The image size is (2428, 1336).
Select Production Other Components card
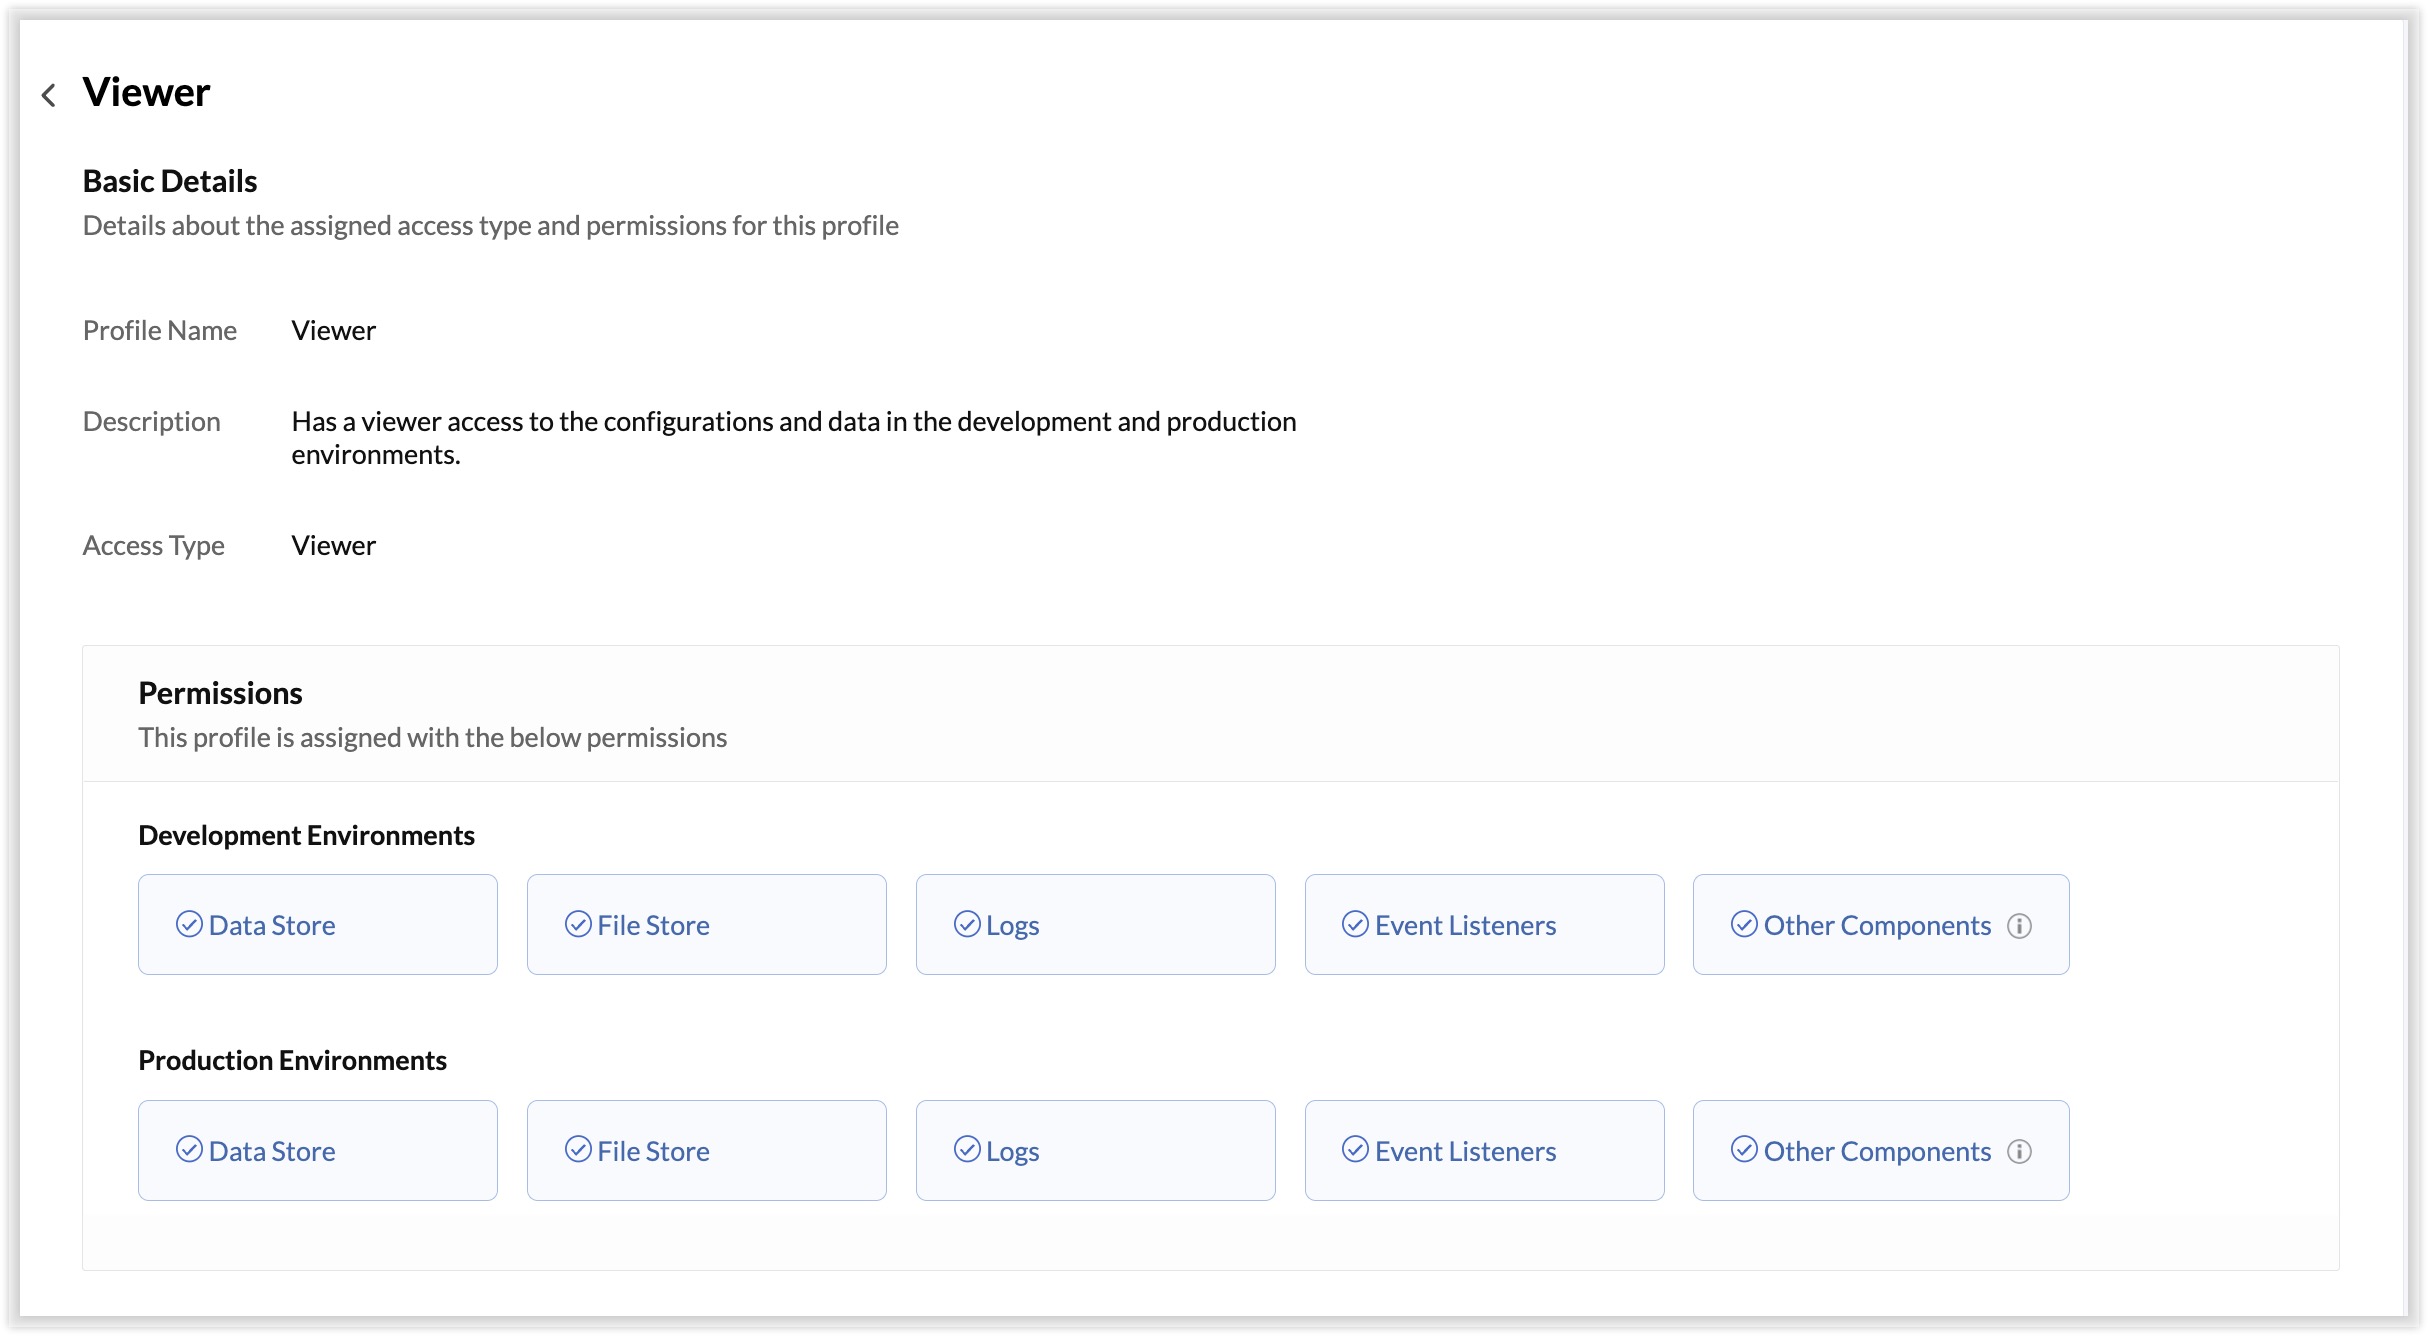point(1880,1151)
